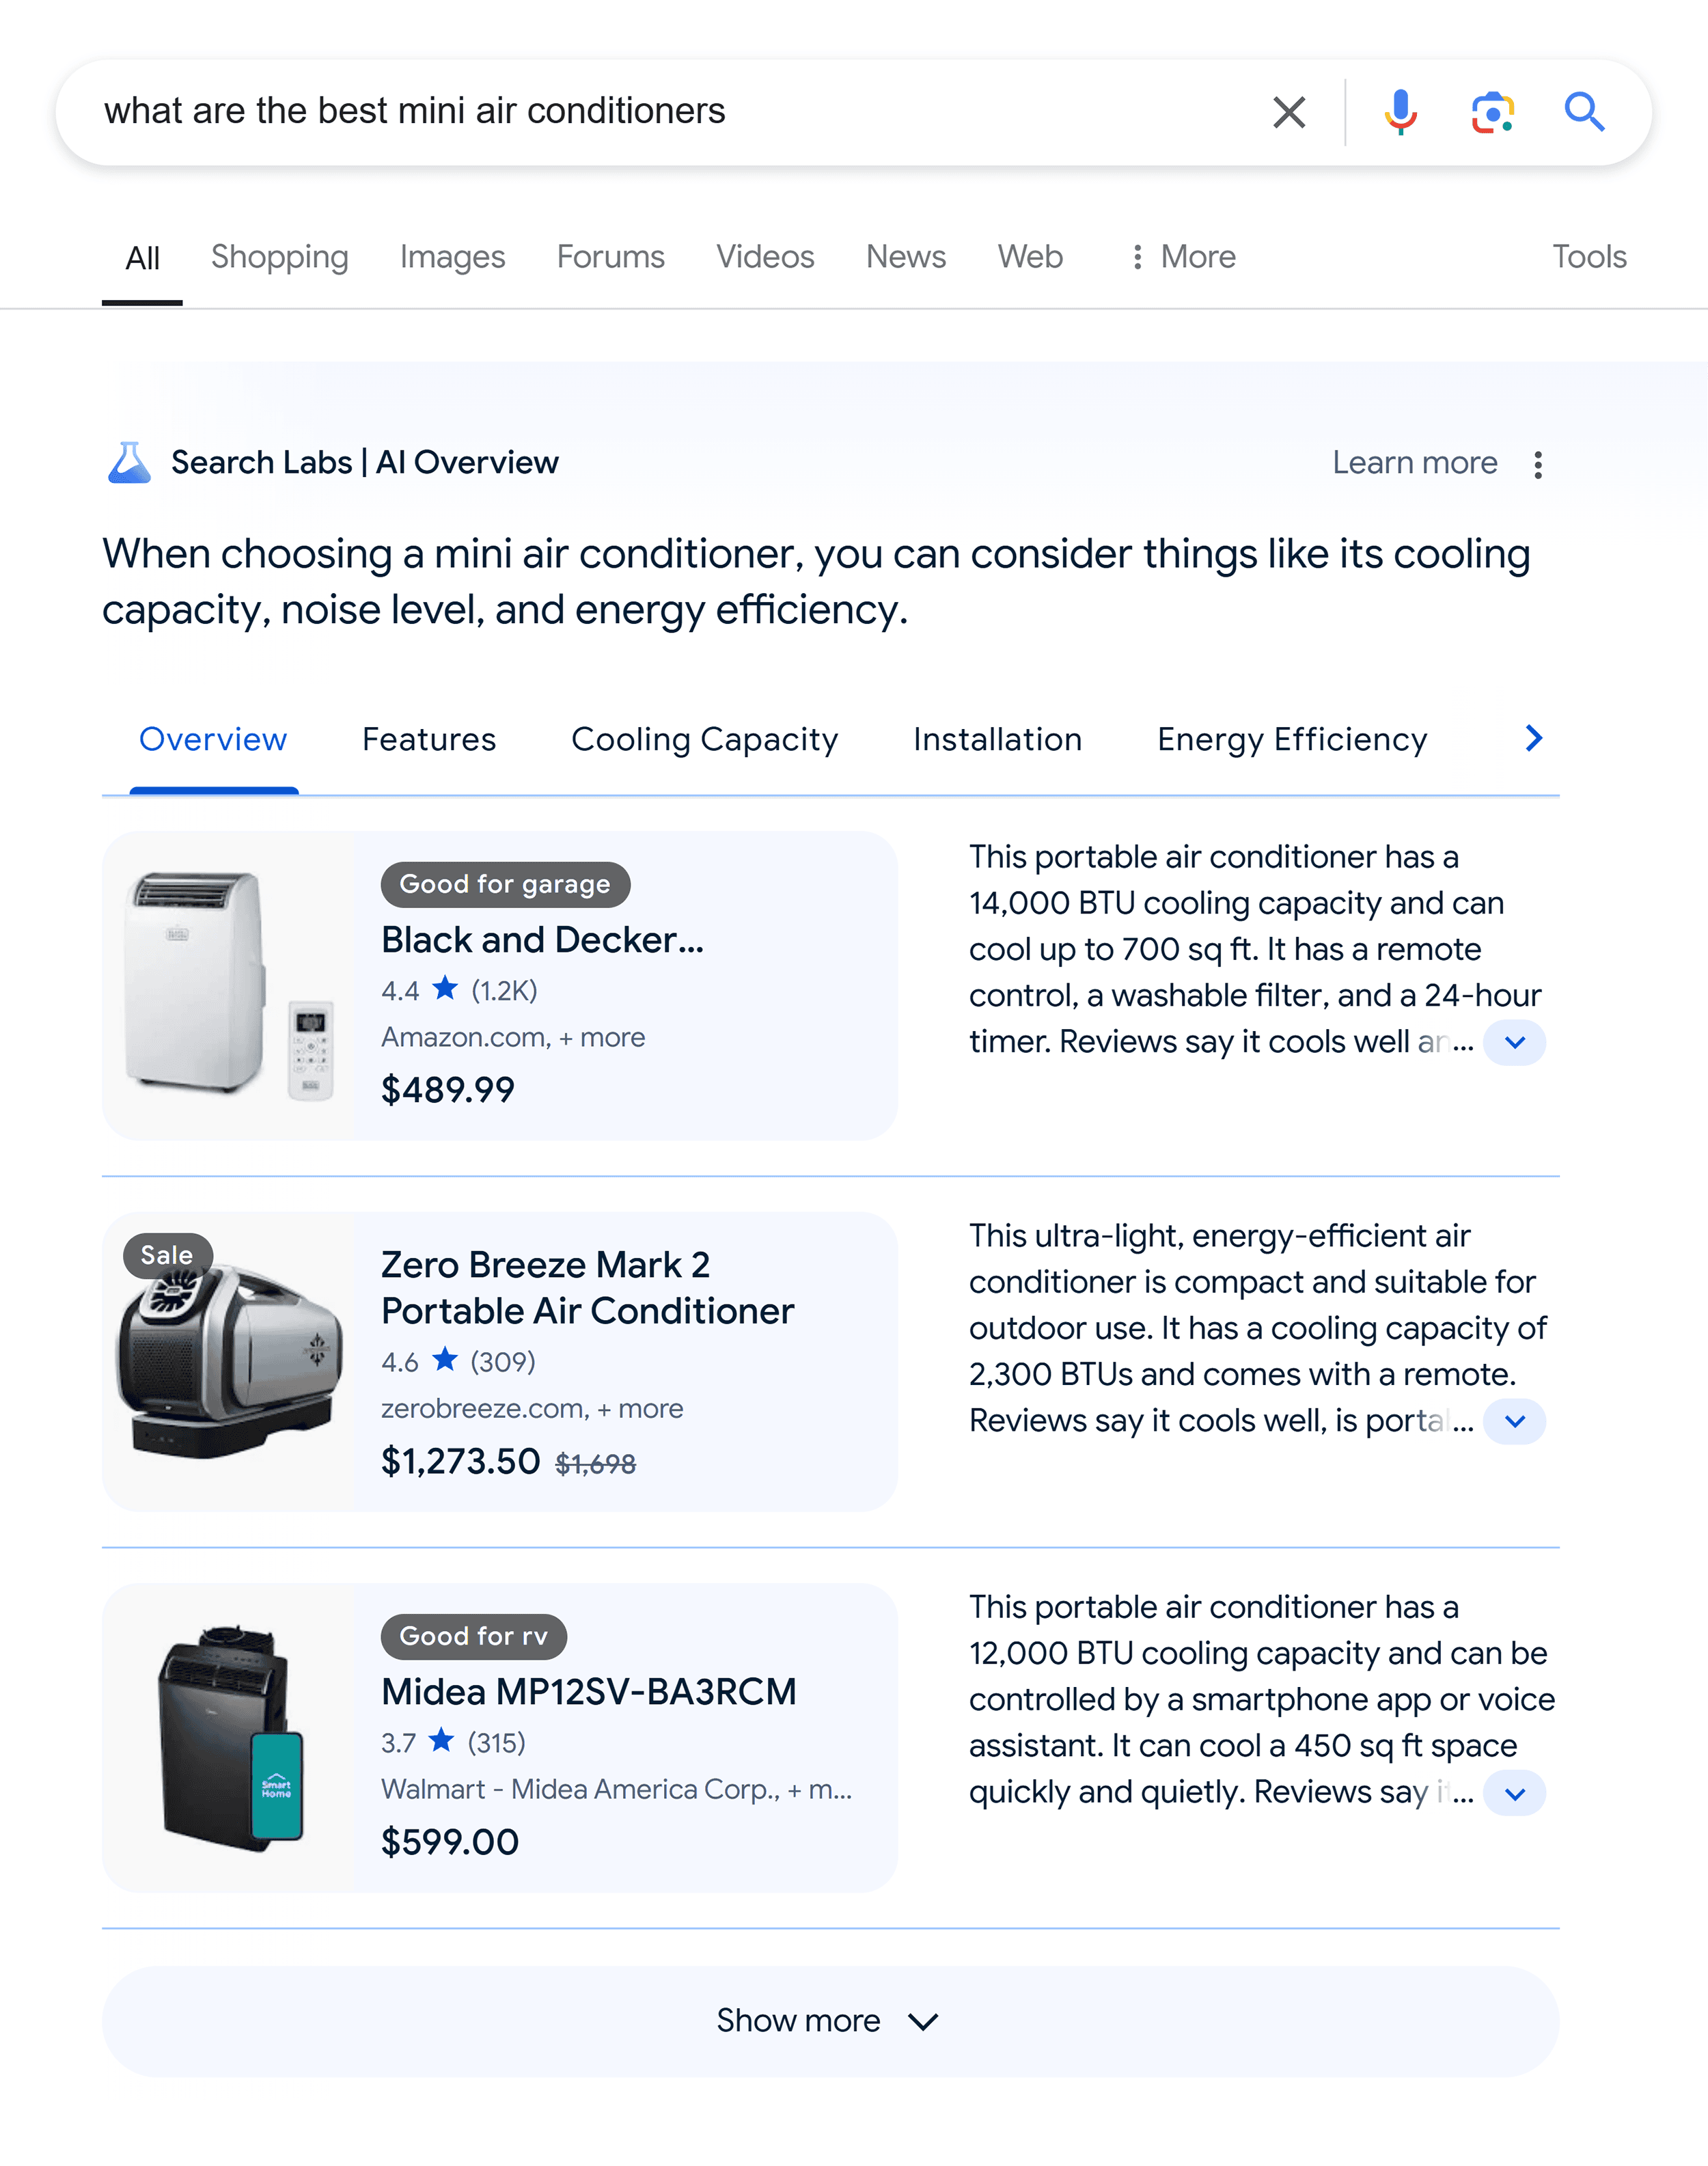Click the magnifying glass to search

click(1585, 111)
